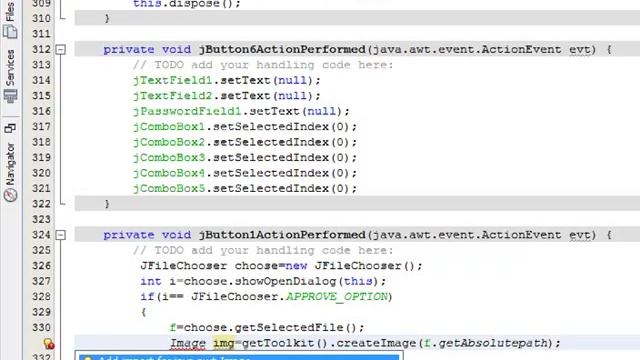The width and height of the screenshot is (640, 360).
Task: Collapse the jButton1ActionPerformed method fold
Action: [x=60, y=235]
